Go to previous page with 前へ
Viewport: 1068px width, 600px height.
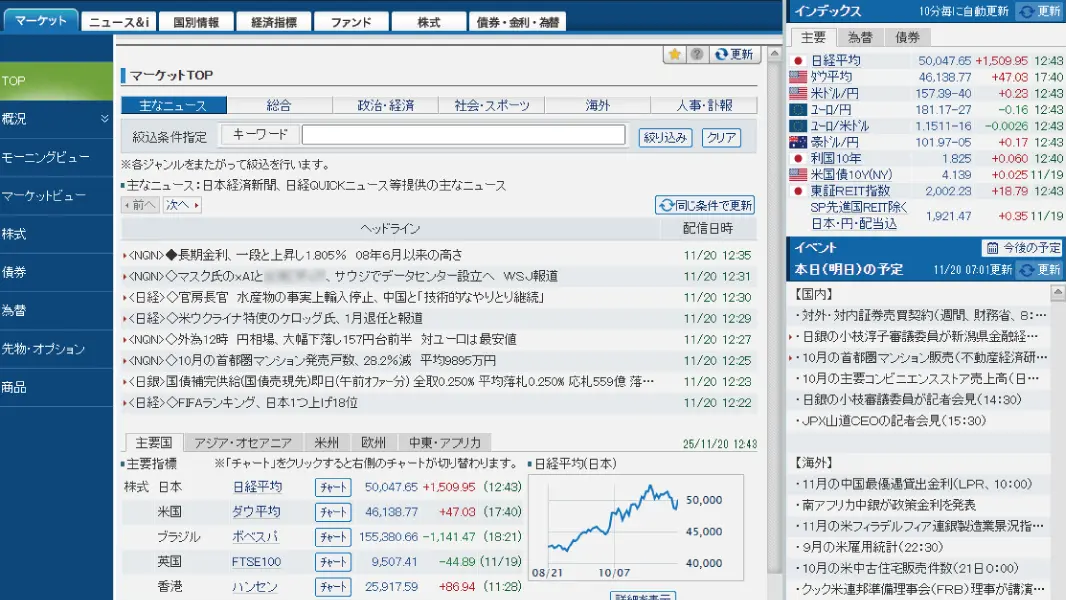(140, 205)
